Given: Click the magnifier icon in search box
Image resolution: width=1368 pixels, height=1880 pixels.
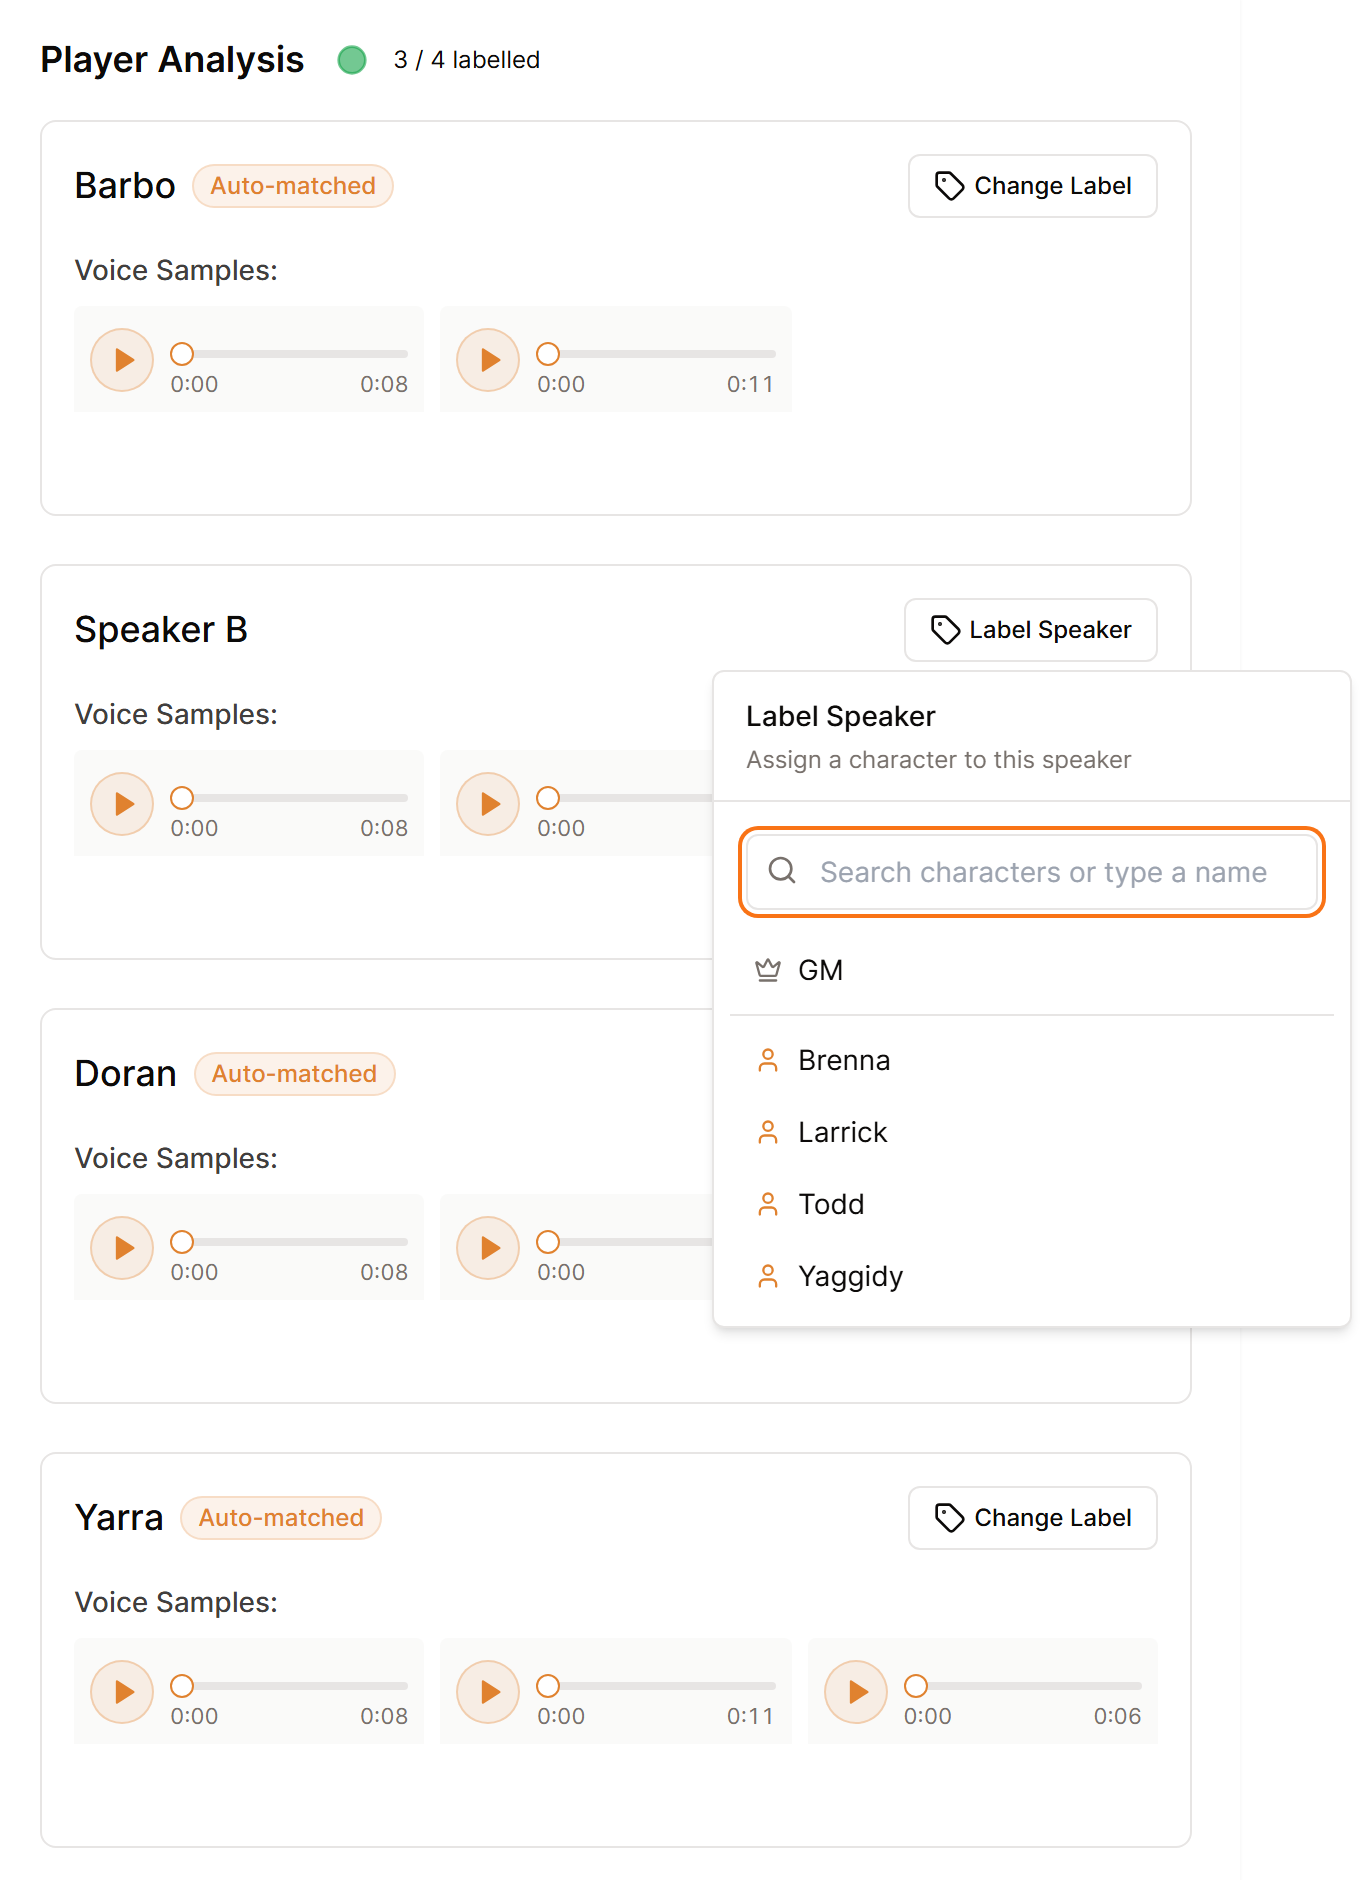Looking at the screenshot, I should [782, 871].
